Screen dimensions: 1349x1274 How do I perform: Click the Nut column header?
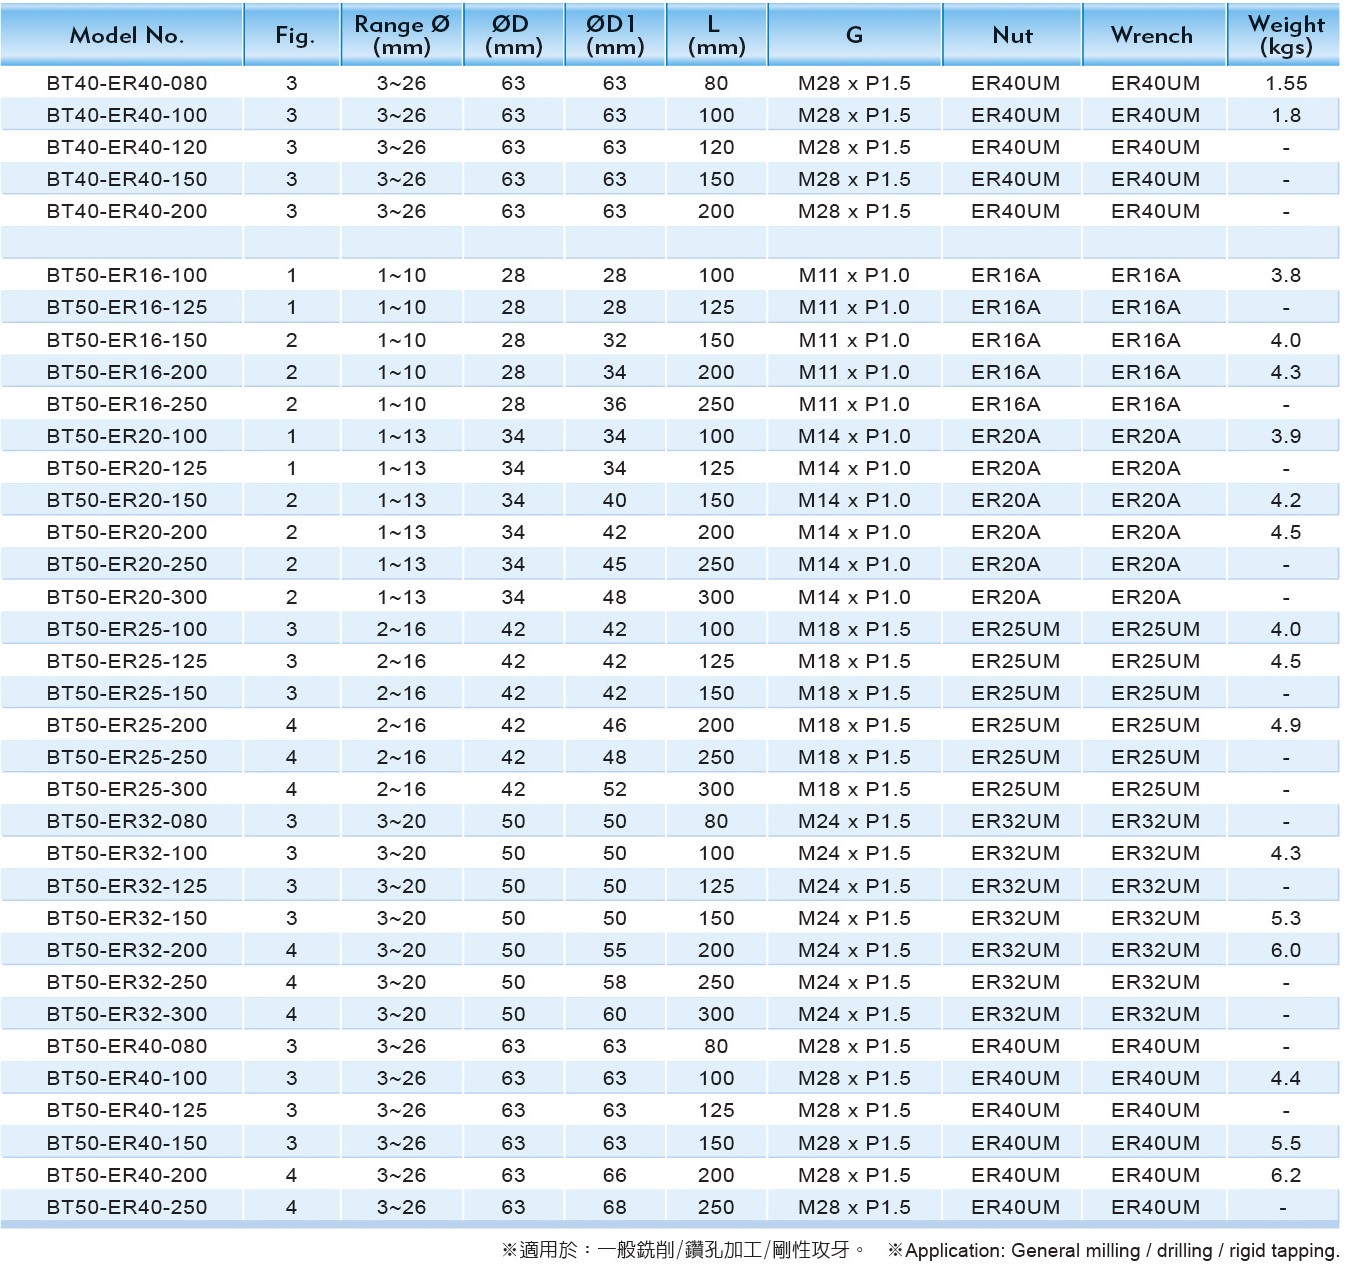[x=1012, y=35]
